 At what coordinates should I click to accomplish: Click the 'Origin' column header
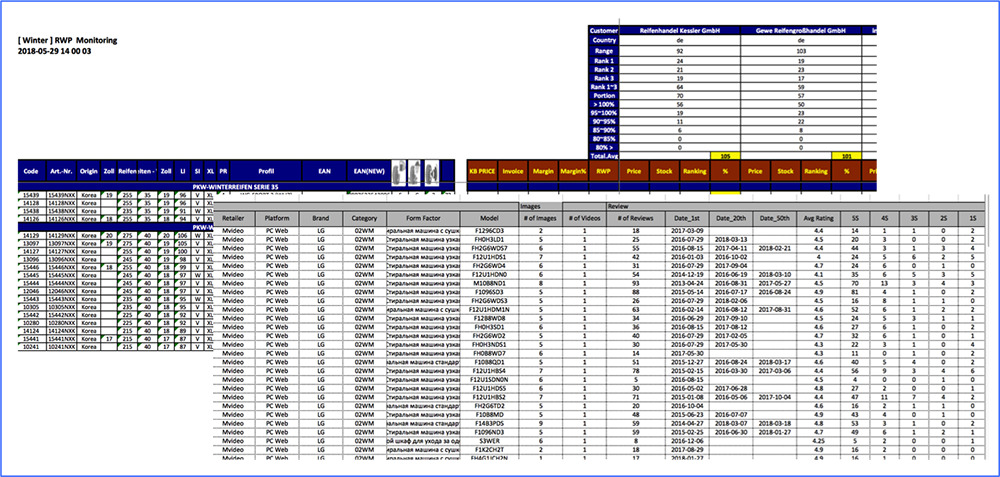coord(89,171)
